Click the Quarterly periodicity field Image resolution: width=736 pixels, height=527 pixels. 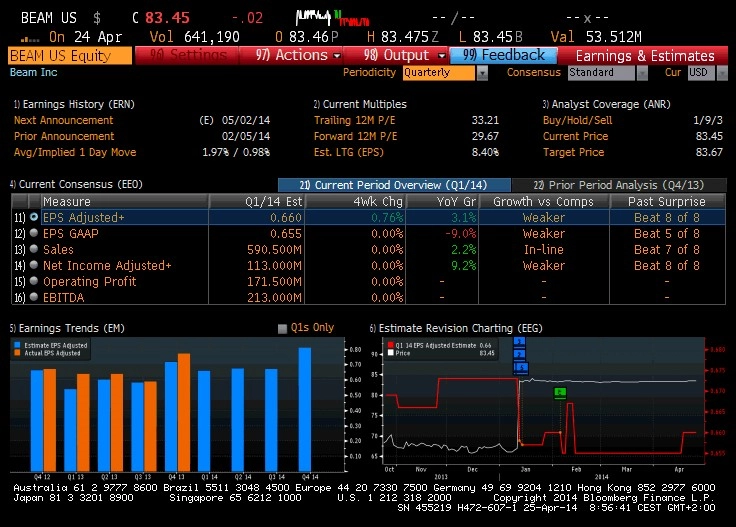pos(439,73)
